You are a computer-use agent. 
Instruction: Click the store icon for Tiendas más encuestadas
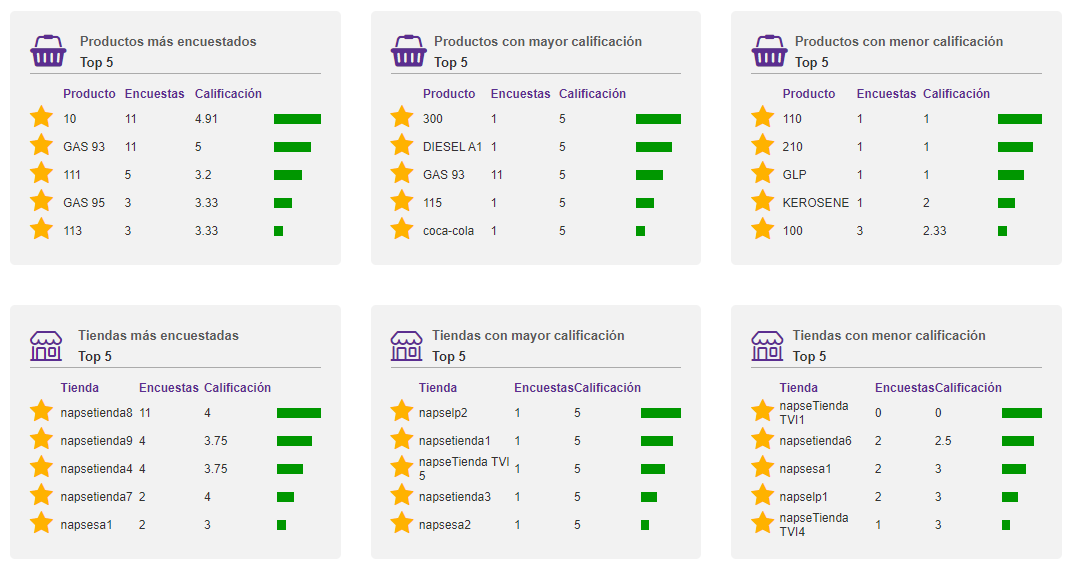[46, 346]
